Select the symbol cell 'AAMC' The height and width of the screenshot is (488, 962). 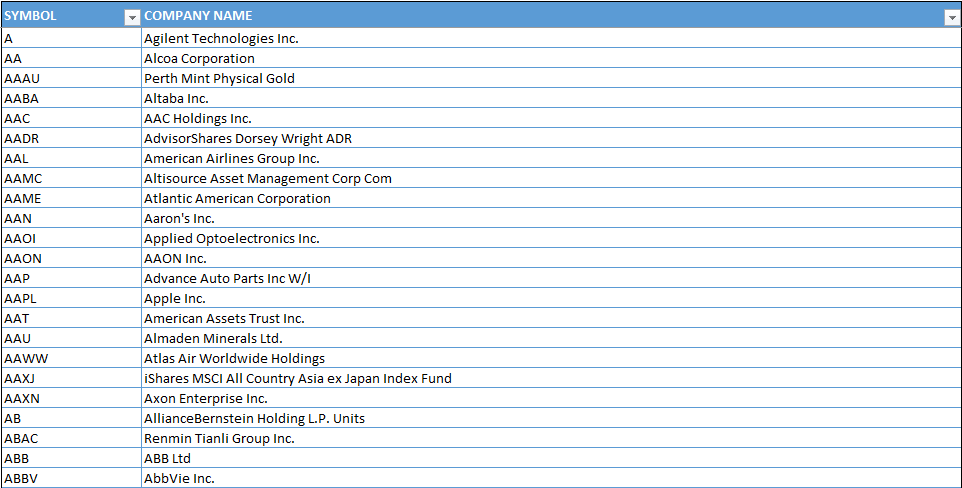point(71,179)
